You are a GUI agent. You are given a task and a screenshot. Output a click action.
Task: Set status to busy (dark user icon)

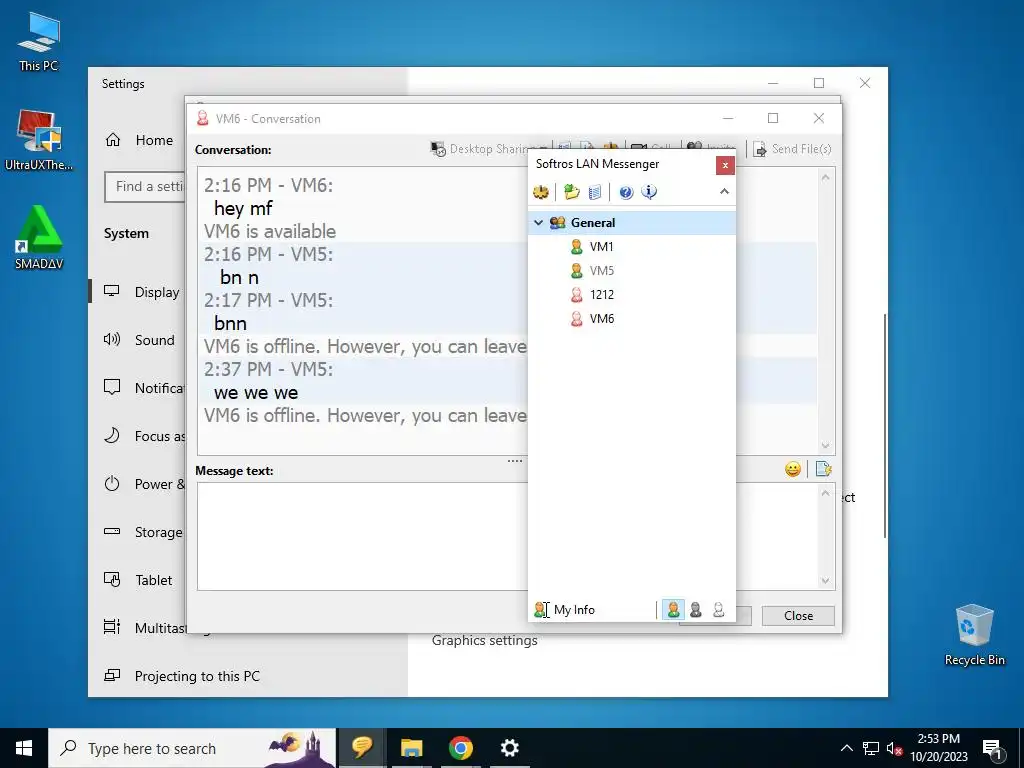coord(696,610)
